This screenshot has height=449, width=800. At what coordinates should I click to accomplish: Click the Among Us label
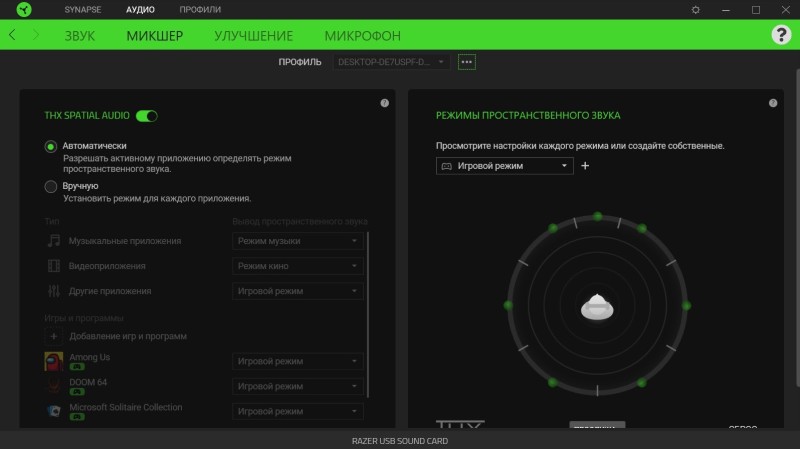click(90, 357)
